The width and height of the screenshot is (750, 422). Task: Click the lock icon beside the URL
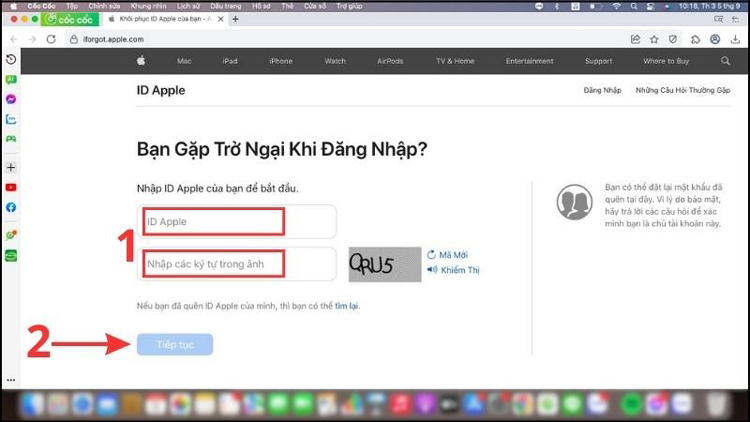(74, 39)
